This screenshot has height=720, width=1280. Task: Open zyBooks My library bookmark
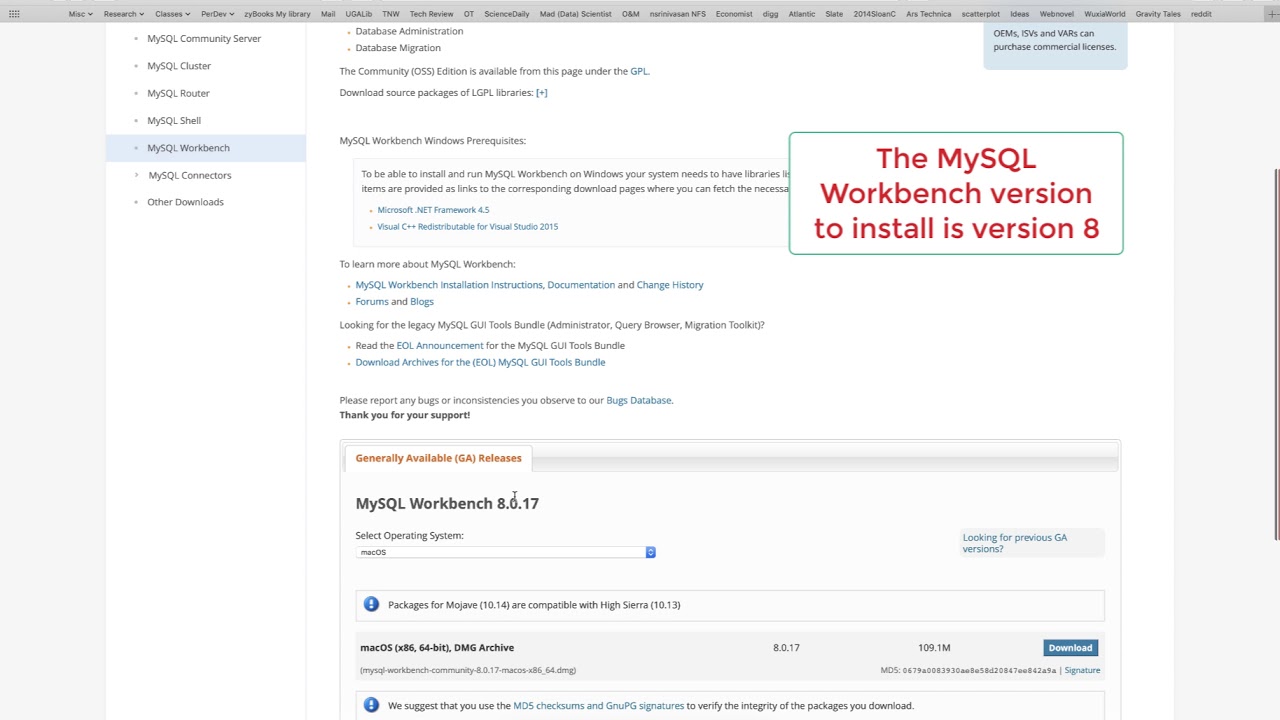coord(277,14)
